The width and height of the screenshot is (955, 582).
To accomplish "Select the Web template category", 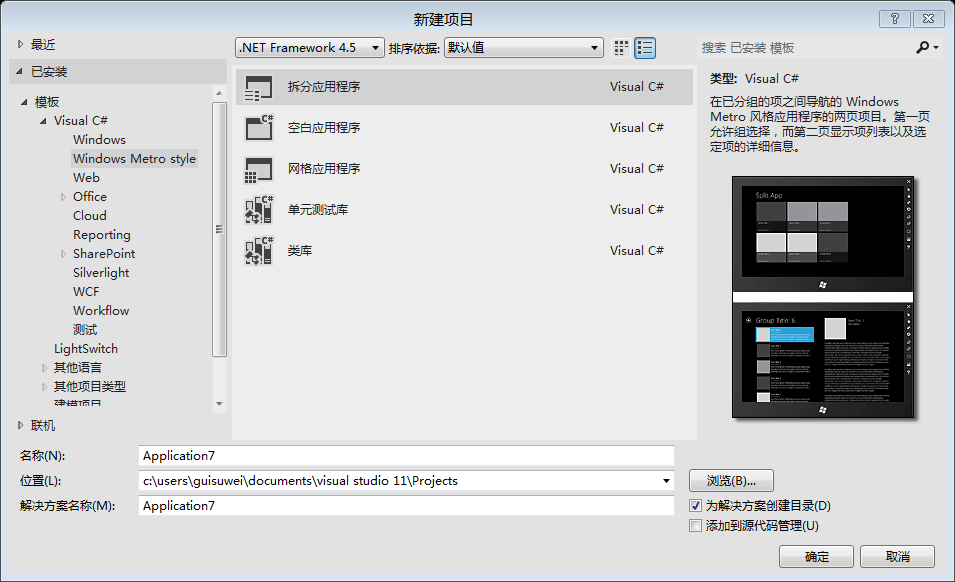I will point(86,178).
